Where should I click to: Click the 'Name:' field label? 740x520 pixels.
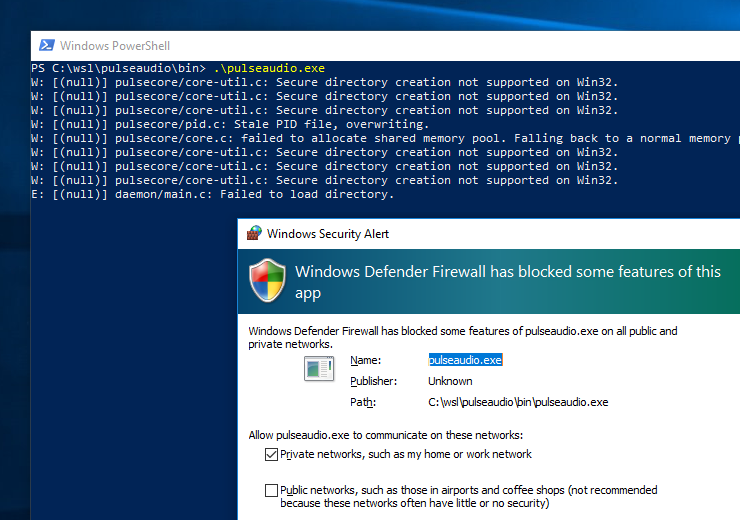(x=366, y=359)
